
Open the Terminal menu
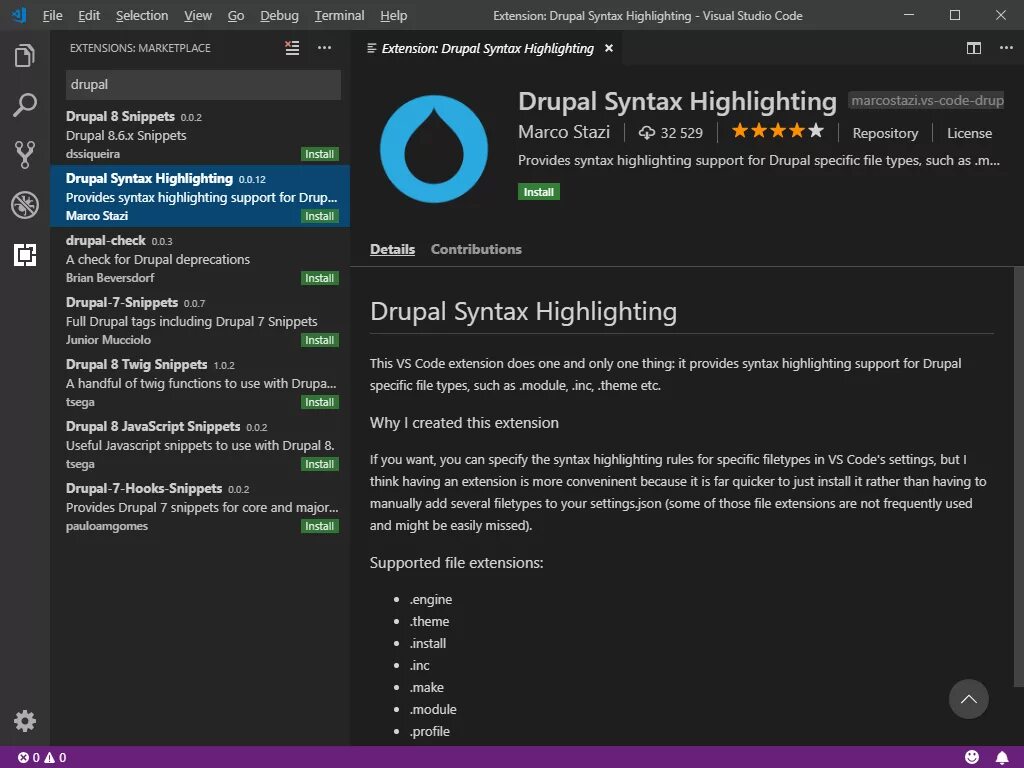point(339,15)
